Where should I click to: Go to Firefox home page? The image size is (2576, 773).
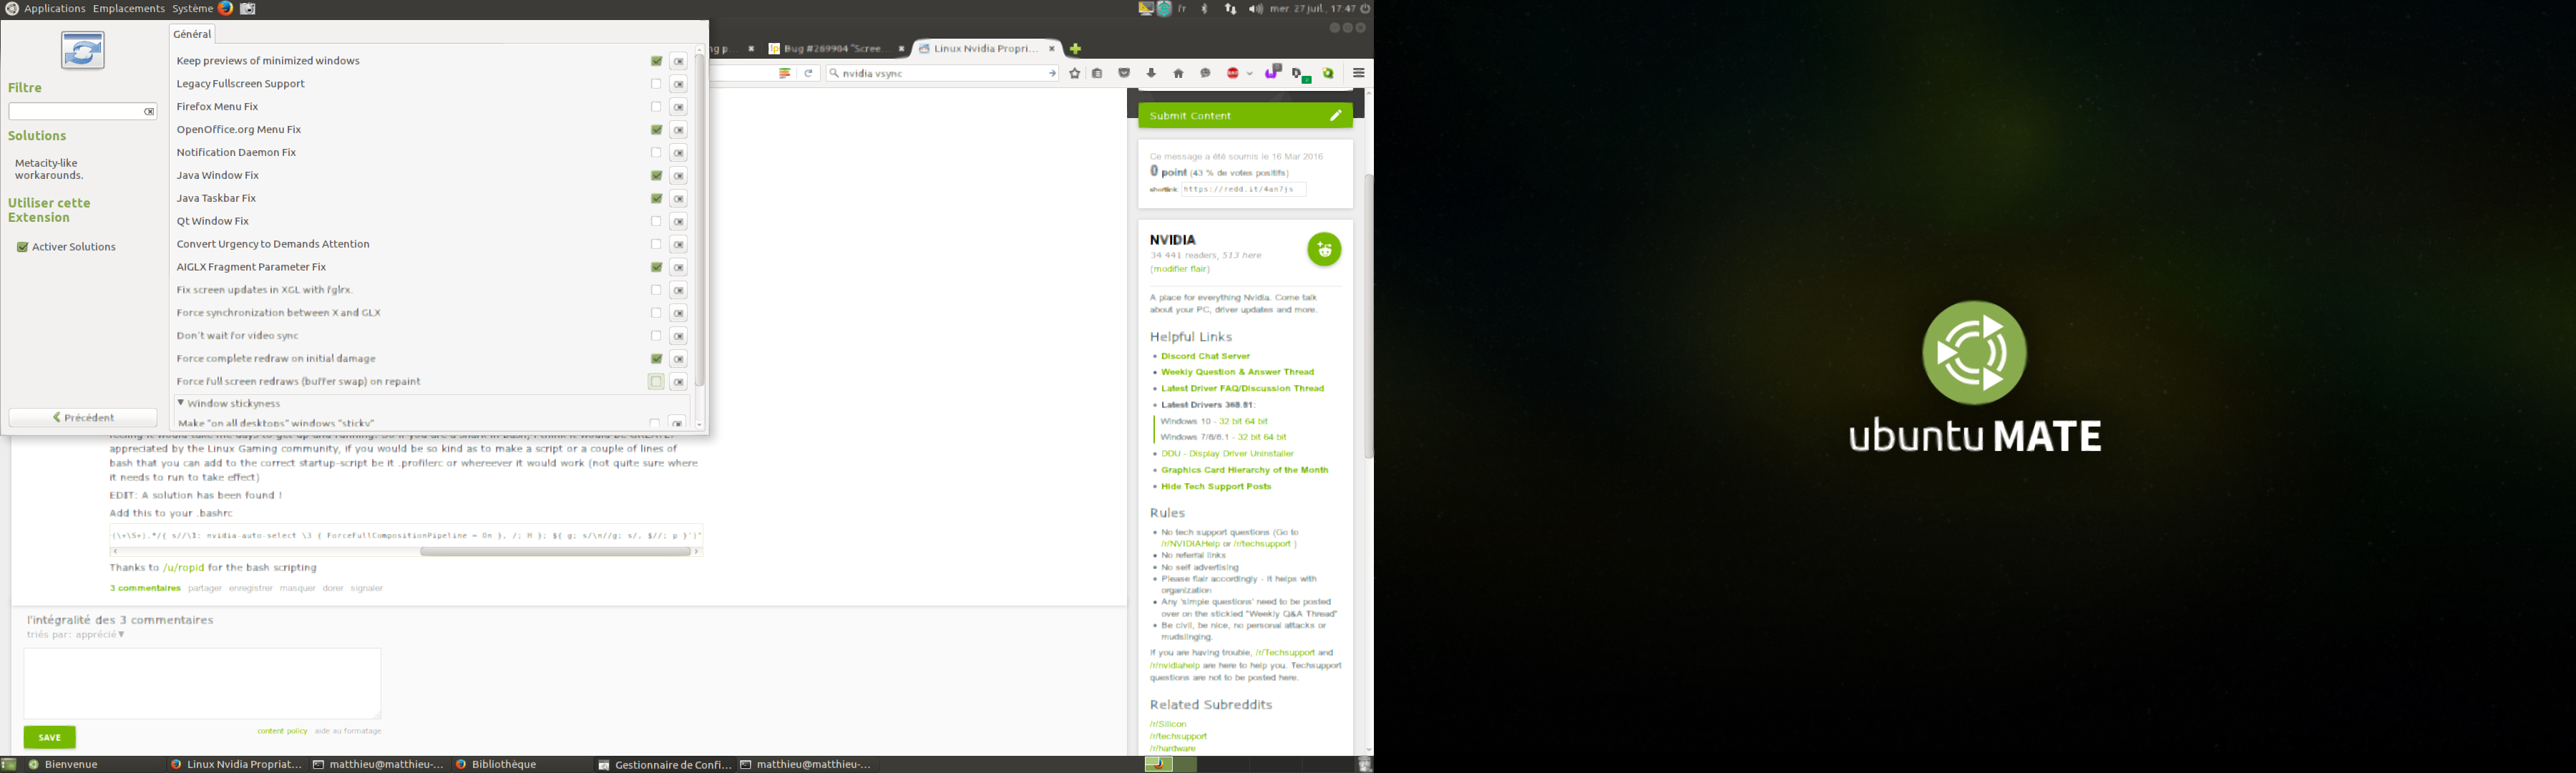click(1178, 73)
